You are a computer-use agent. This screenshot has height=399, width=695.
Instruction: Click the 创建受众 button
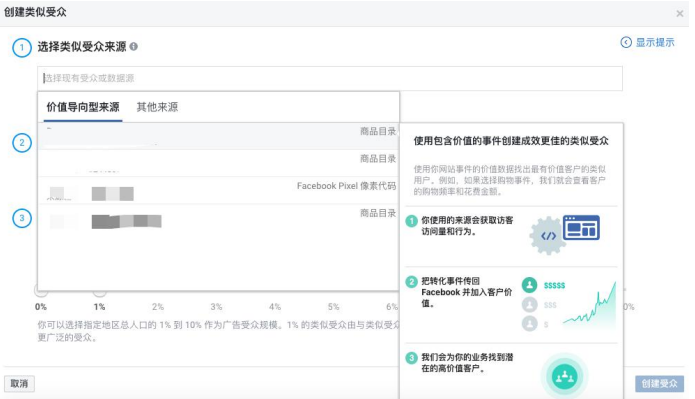pyautogui.click(x=659, y=383)
